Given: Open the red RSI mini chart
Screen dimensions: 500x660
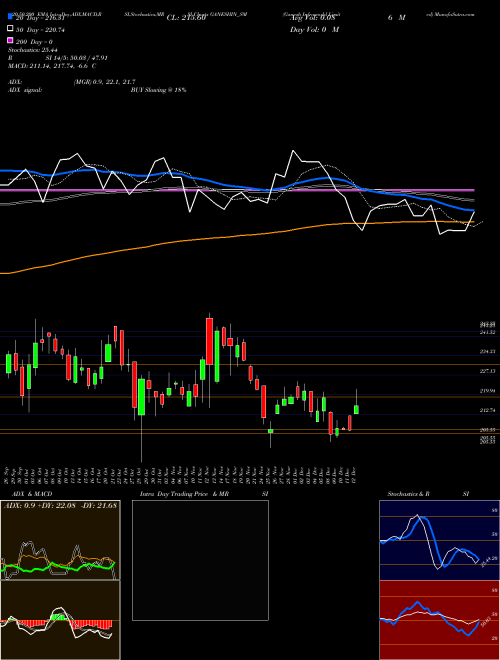Looking at the screenshot, I should tap(439, 620).
